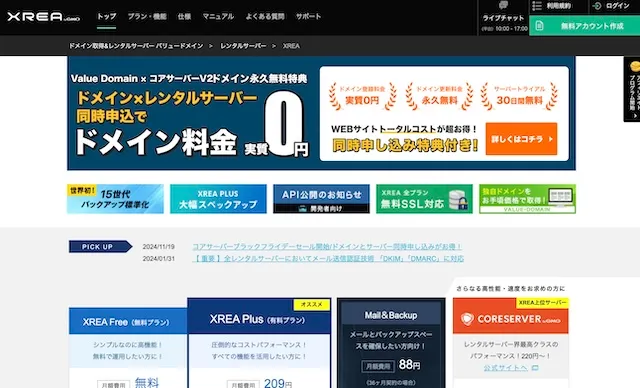The image size is (640, 388).
Task: Click the ログイン arrow icon
Action: pyautogui.click(x=597, y=6)
